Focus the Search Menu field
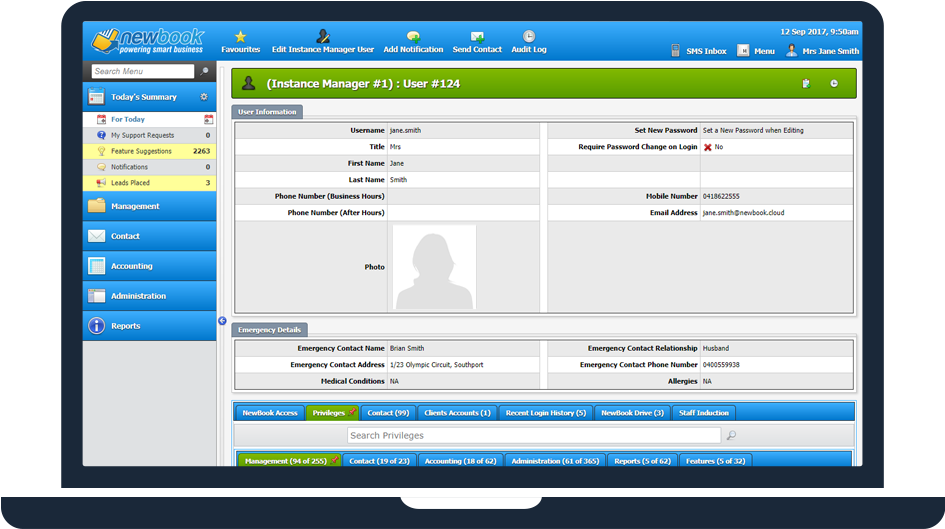The image size is (945, 529). point(143,71)
